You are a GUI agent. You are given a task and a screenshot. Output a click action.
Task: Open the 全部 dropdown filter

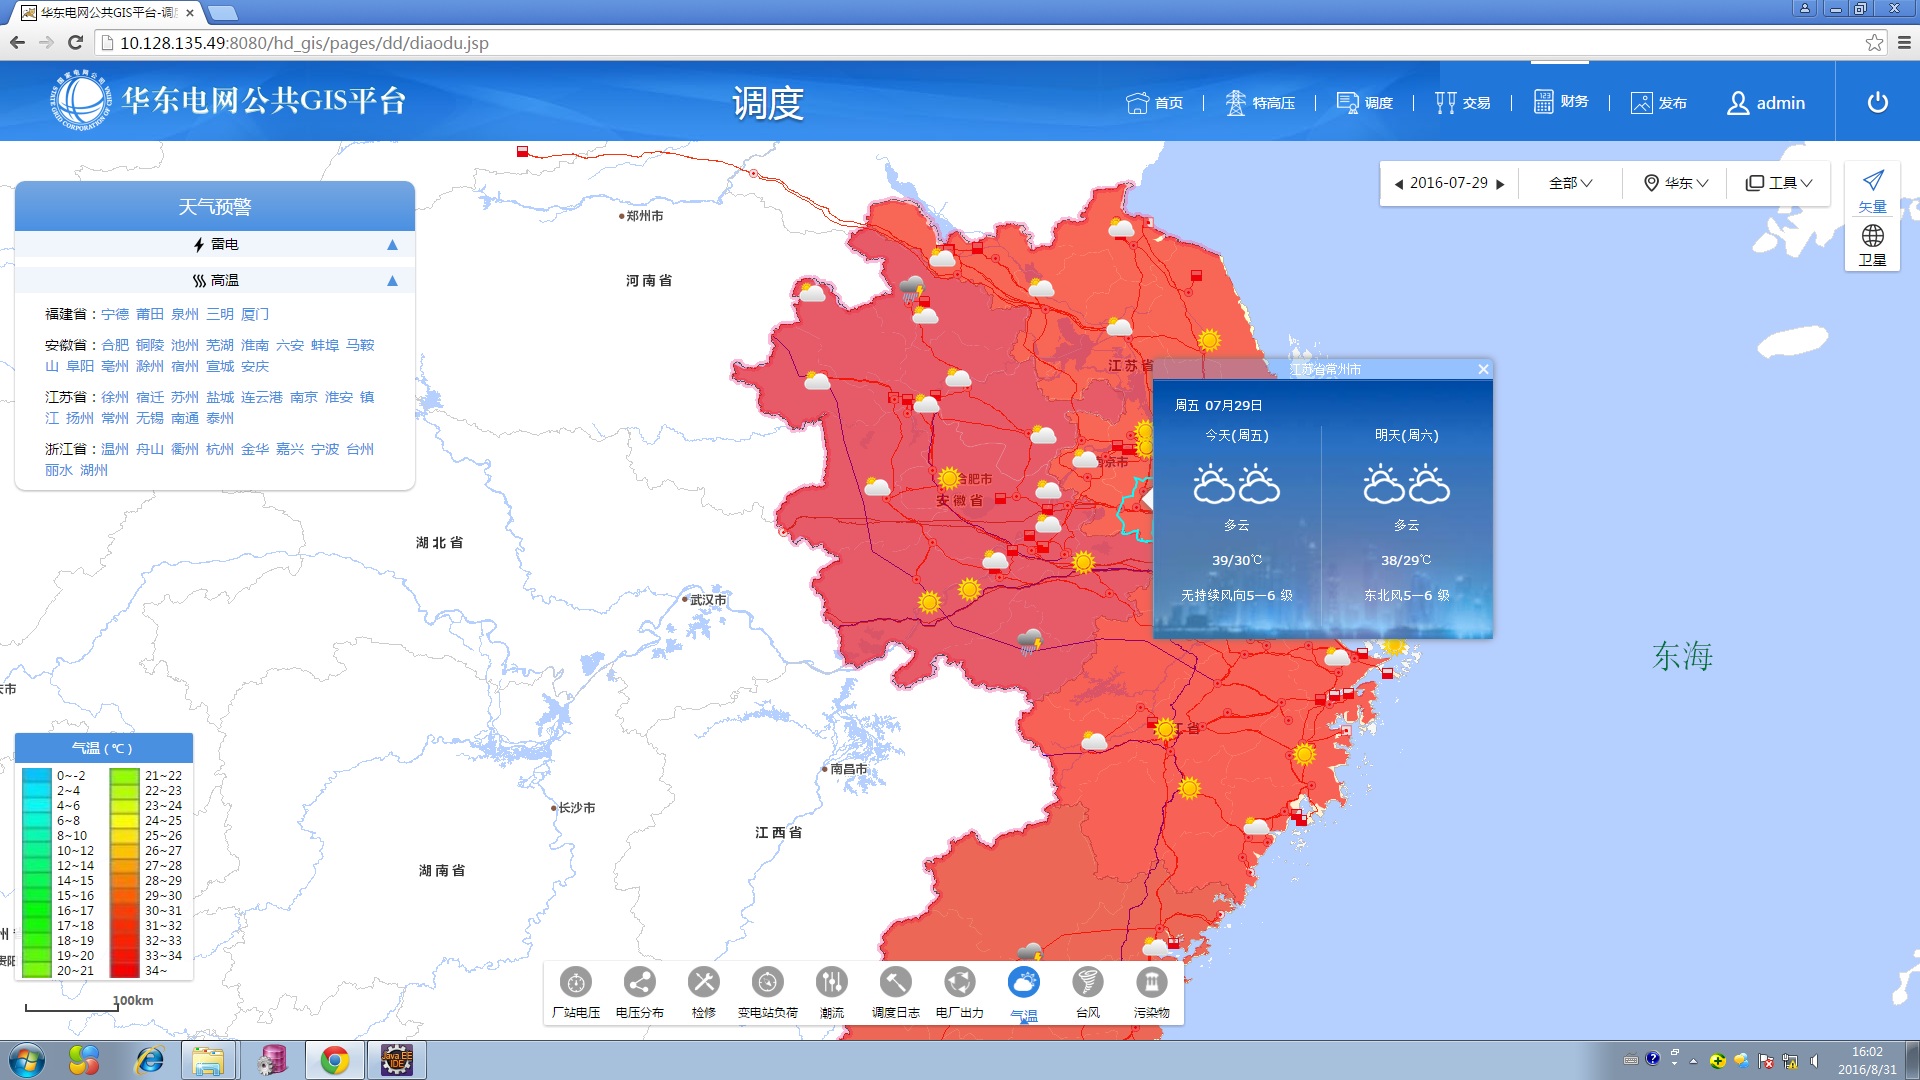click(1570, 183)
